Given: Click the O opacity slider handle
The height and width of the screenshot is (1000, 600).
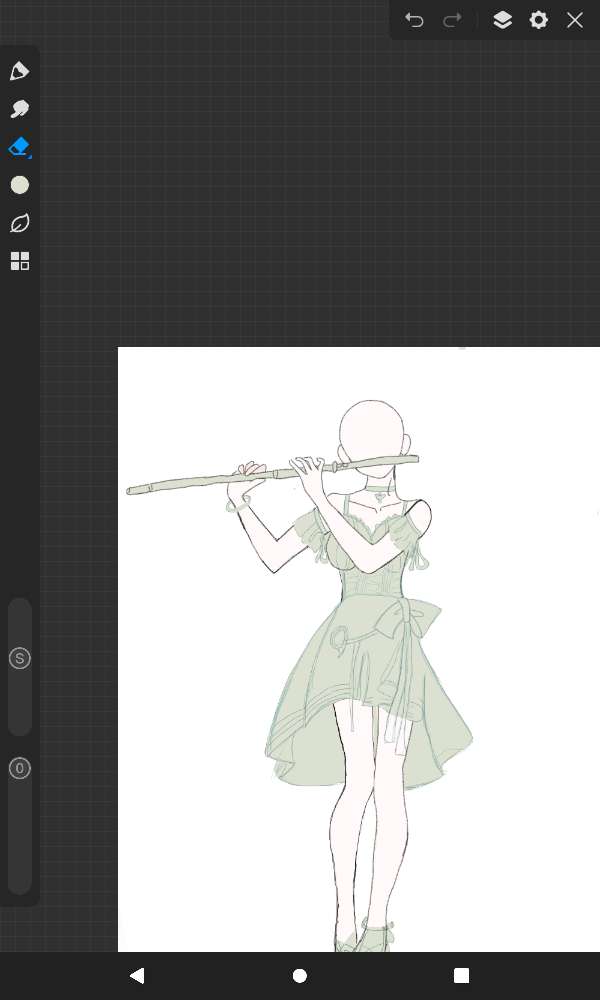Looking at the screenshot, I should [19, 768].
